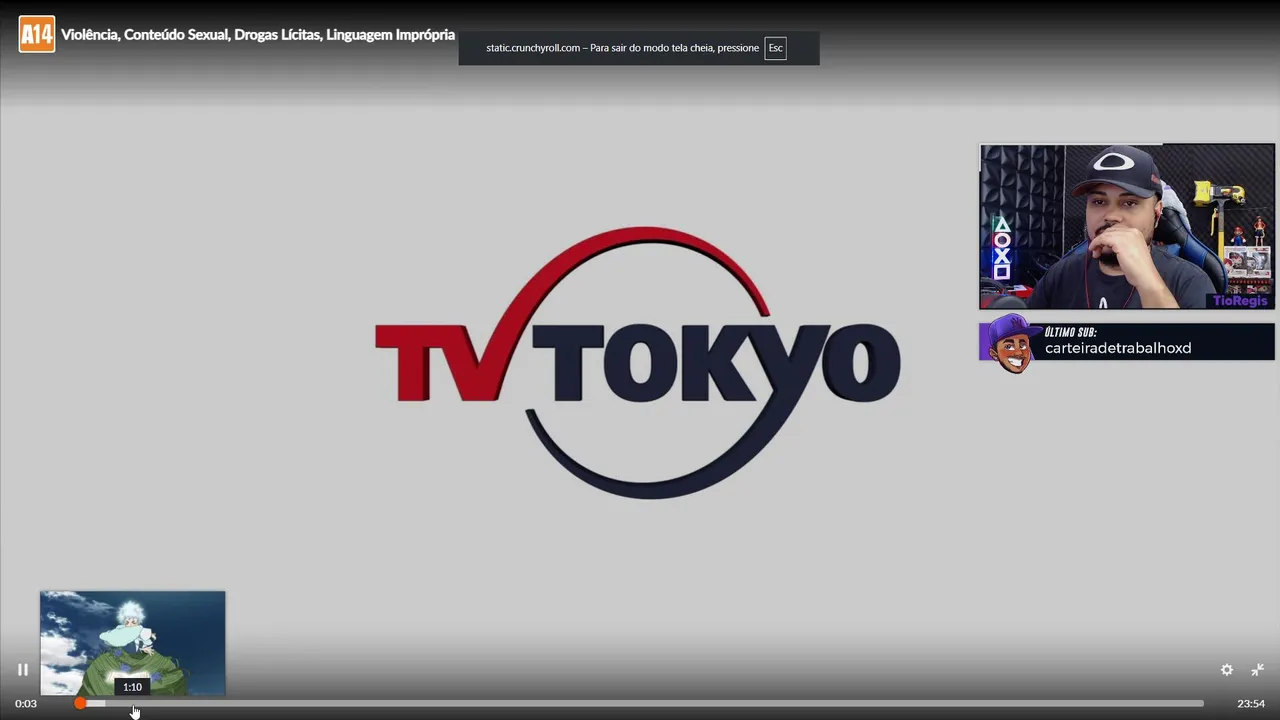The height and width of the screenshot is (720, 1280).
Task: Click the A14 age rating badge
Action: click(37, 35)
